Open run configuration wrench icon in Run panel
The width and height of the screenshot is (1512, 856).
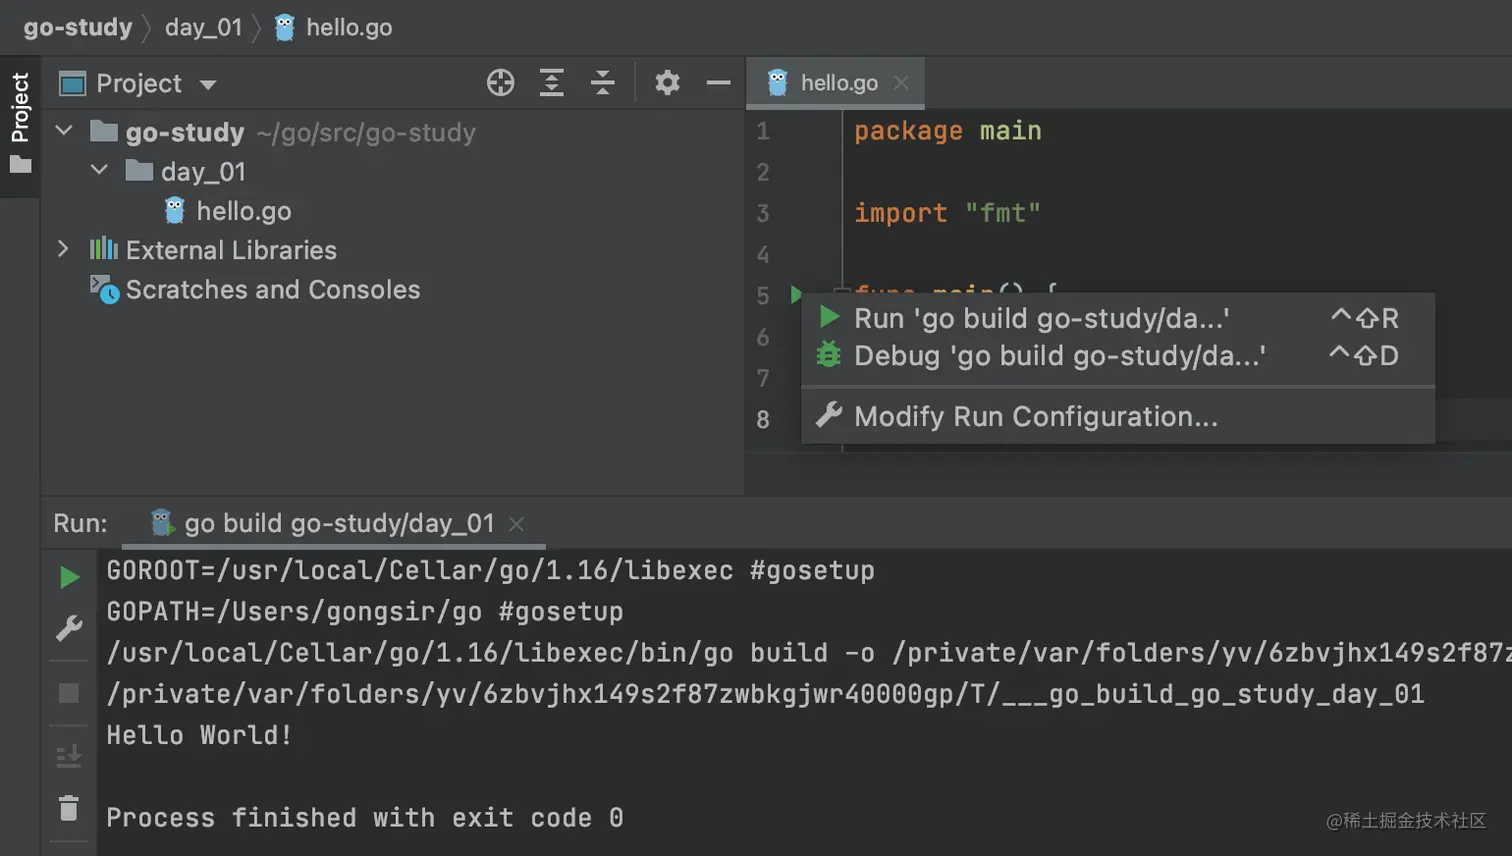69,629
